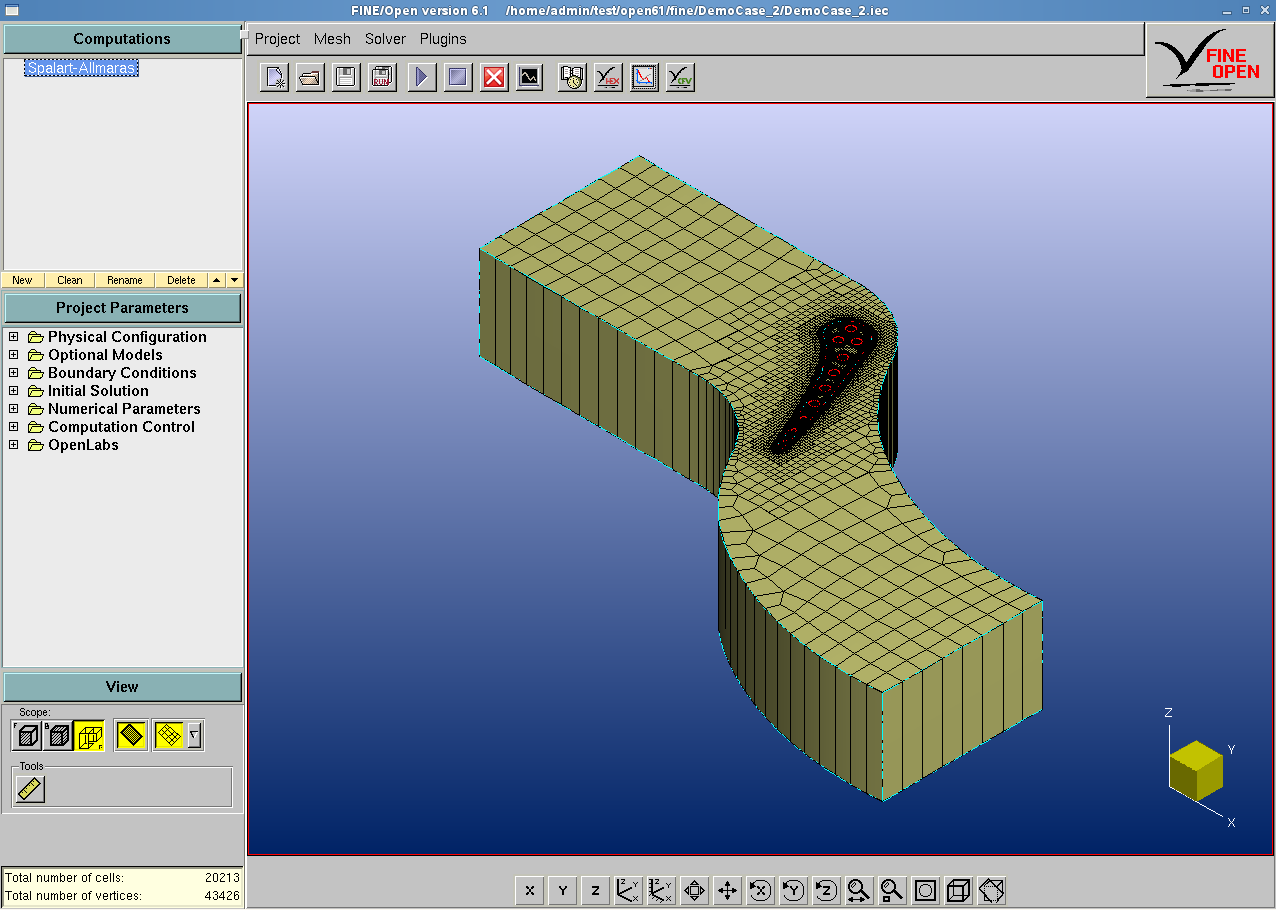Launch HEXPRESS with the HEX icon
The height and width of the screenshot is (911, 1276).
coord(608,77)
